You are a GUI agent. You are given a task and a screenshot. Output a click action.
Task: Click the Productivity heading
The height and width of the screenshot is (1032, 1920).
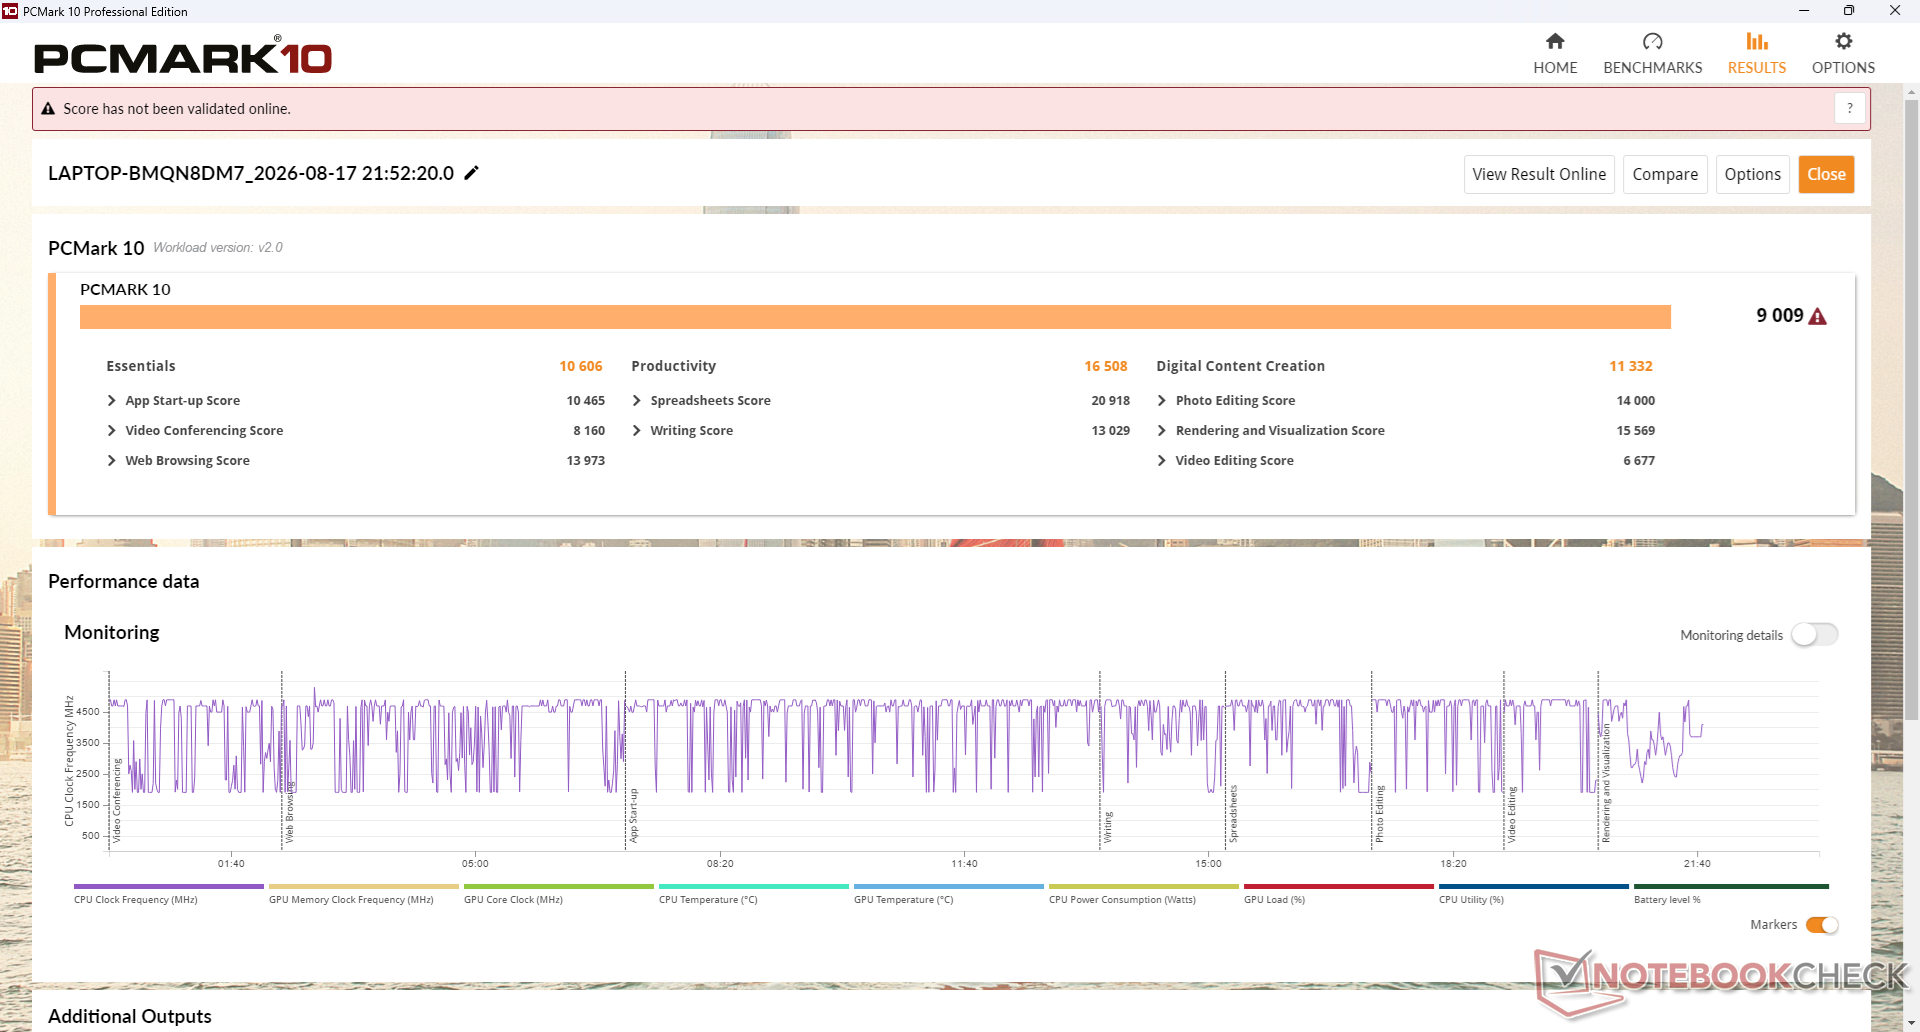(x=674, y=366)
